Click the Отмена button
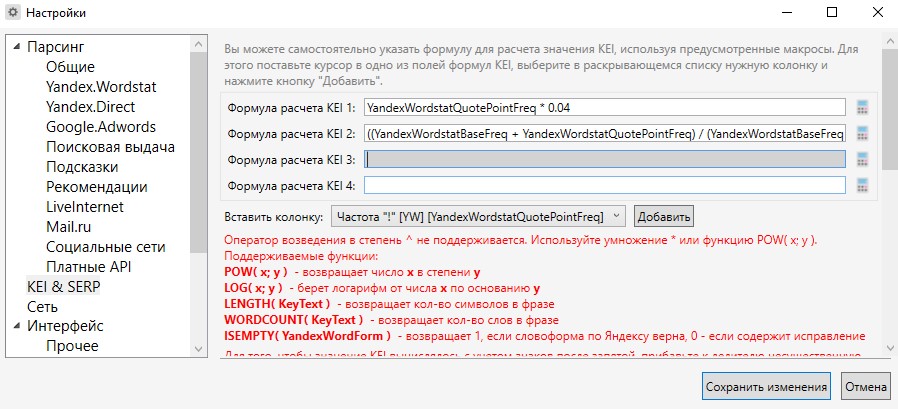 pyautogui.click(x=867, y=387)
